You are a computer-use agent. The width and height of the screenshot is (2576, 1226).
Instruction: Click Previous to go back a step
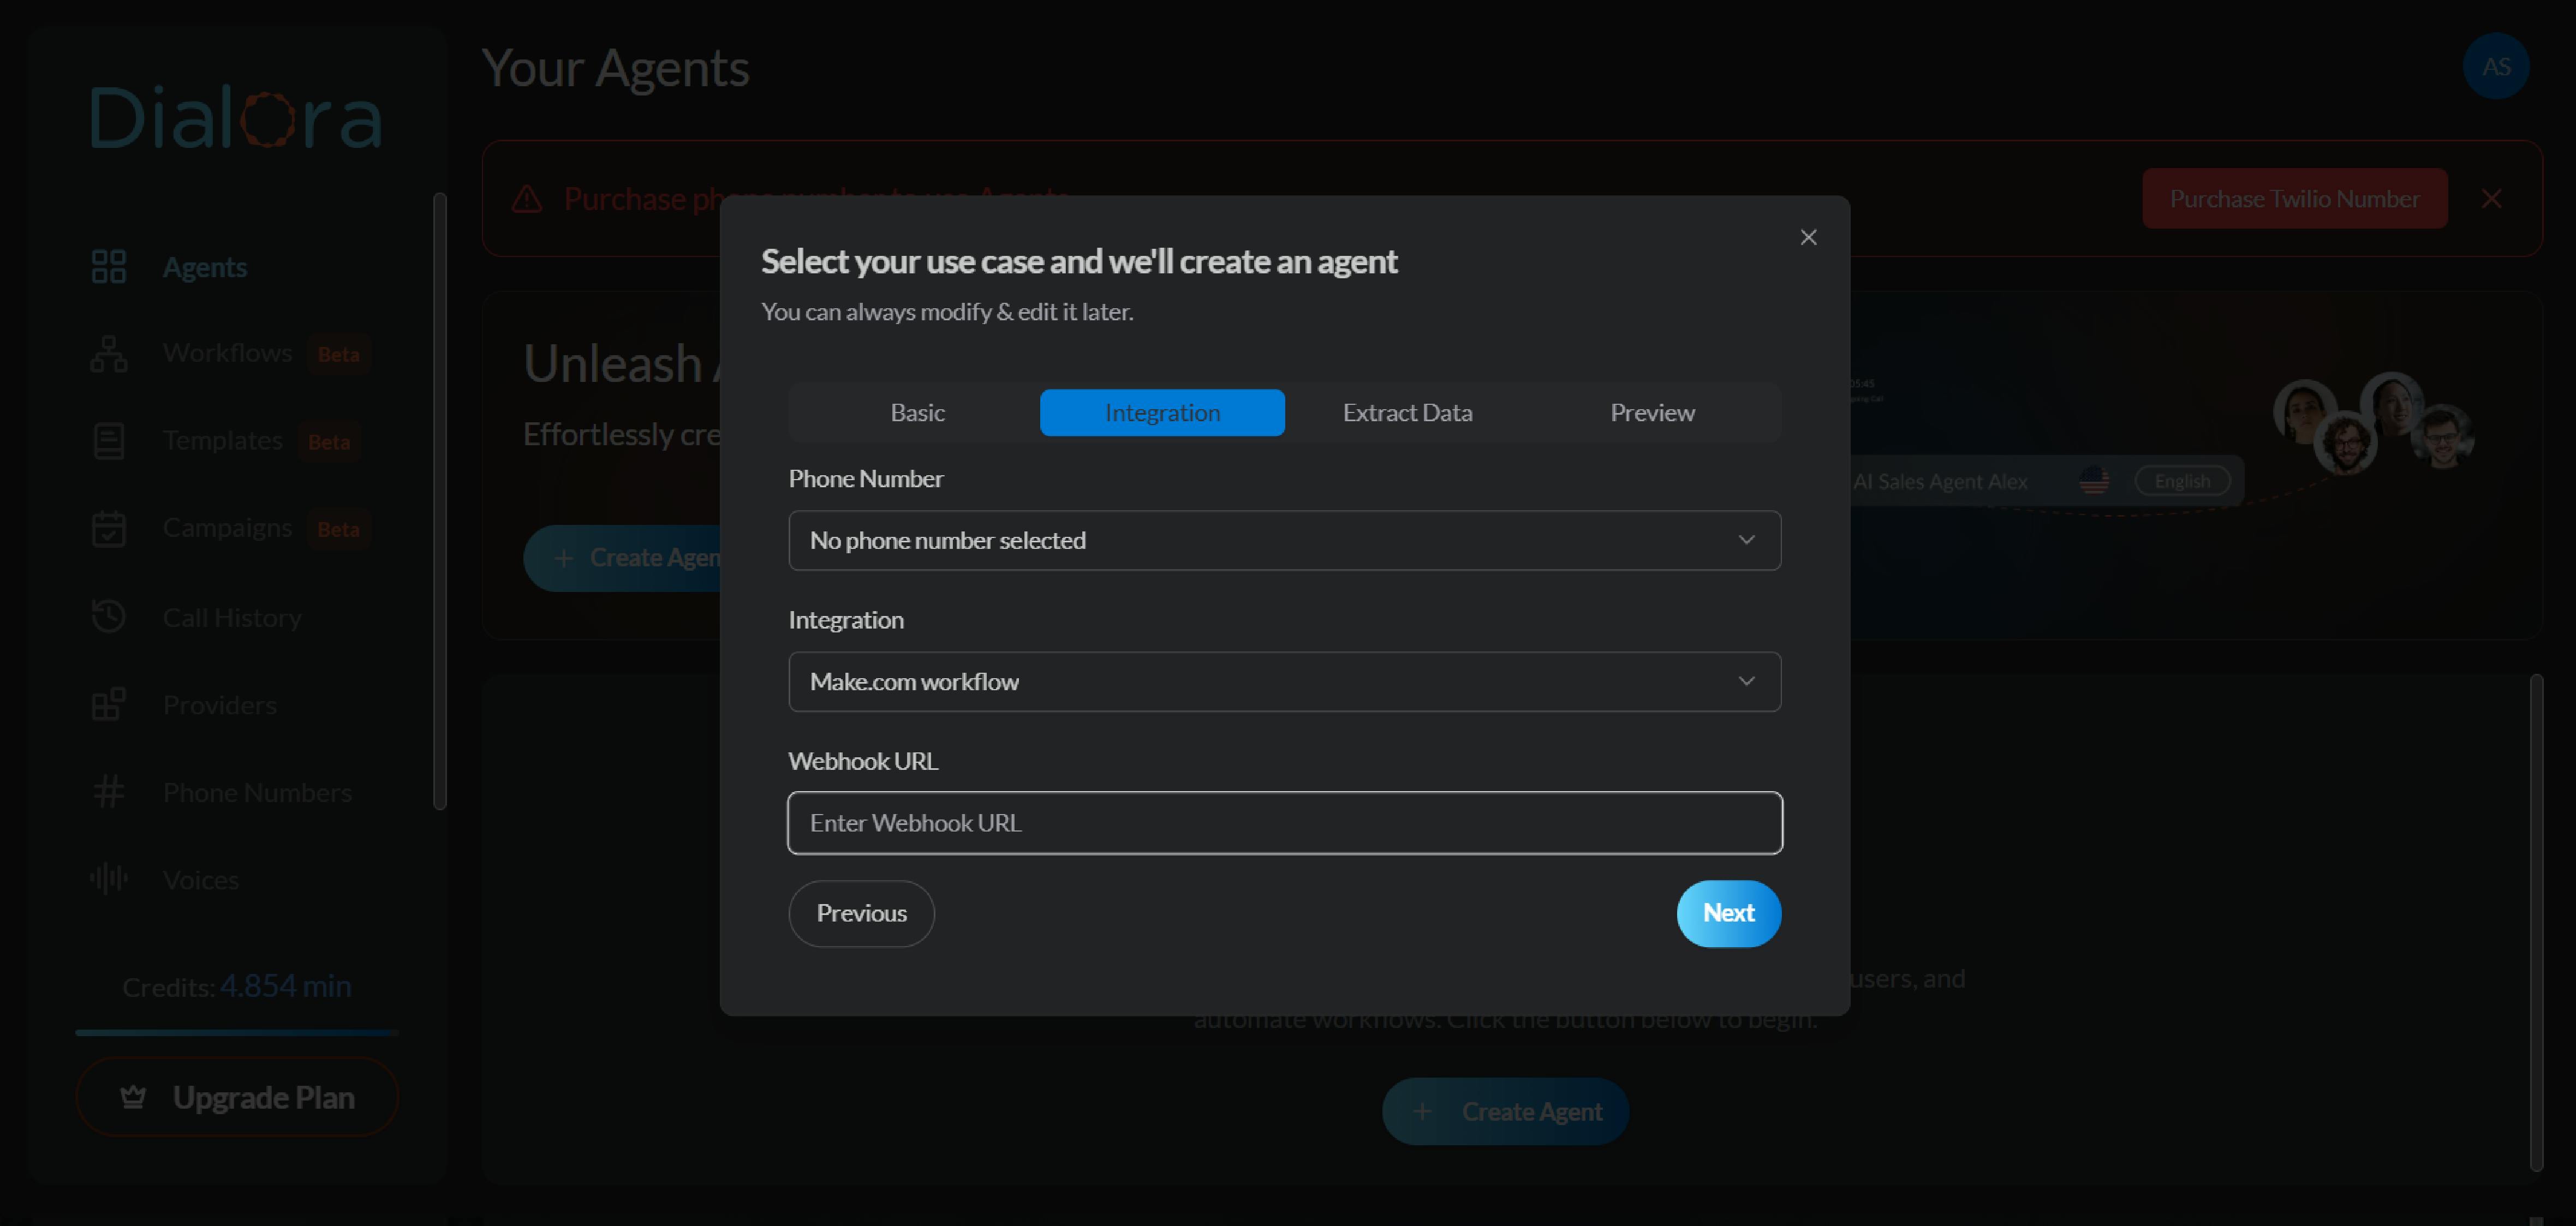coord(861,913)
